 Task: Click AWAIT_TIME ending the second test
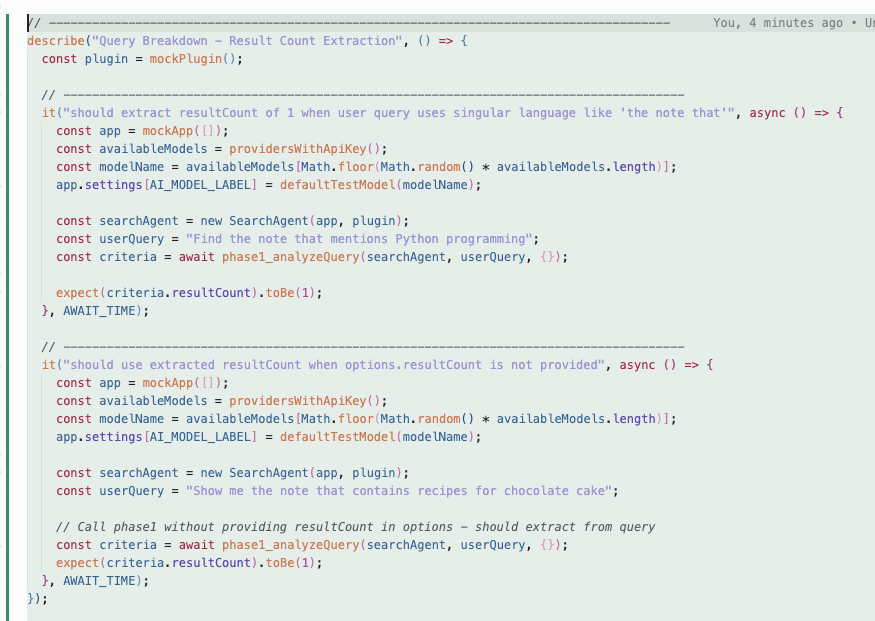pos(104,581)
